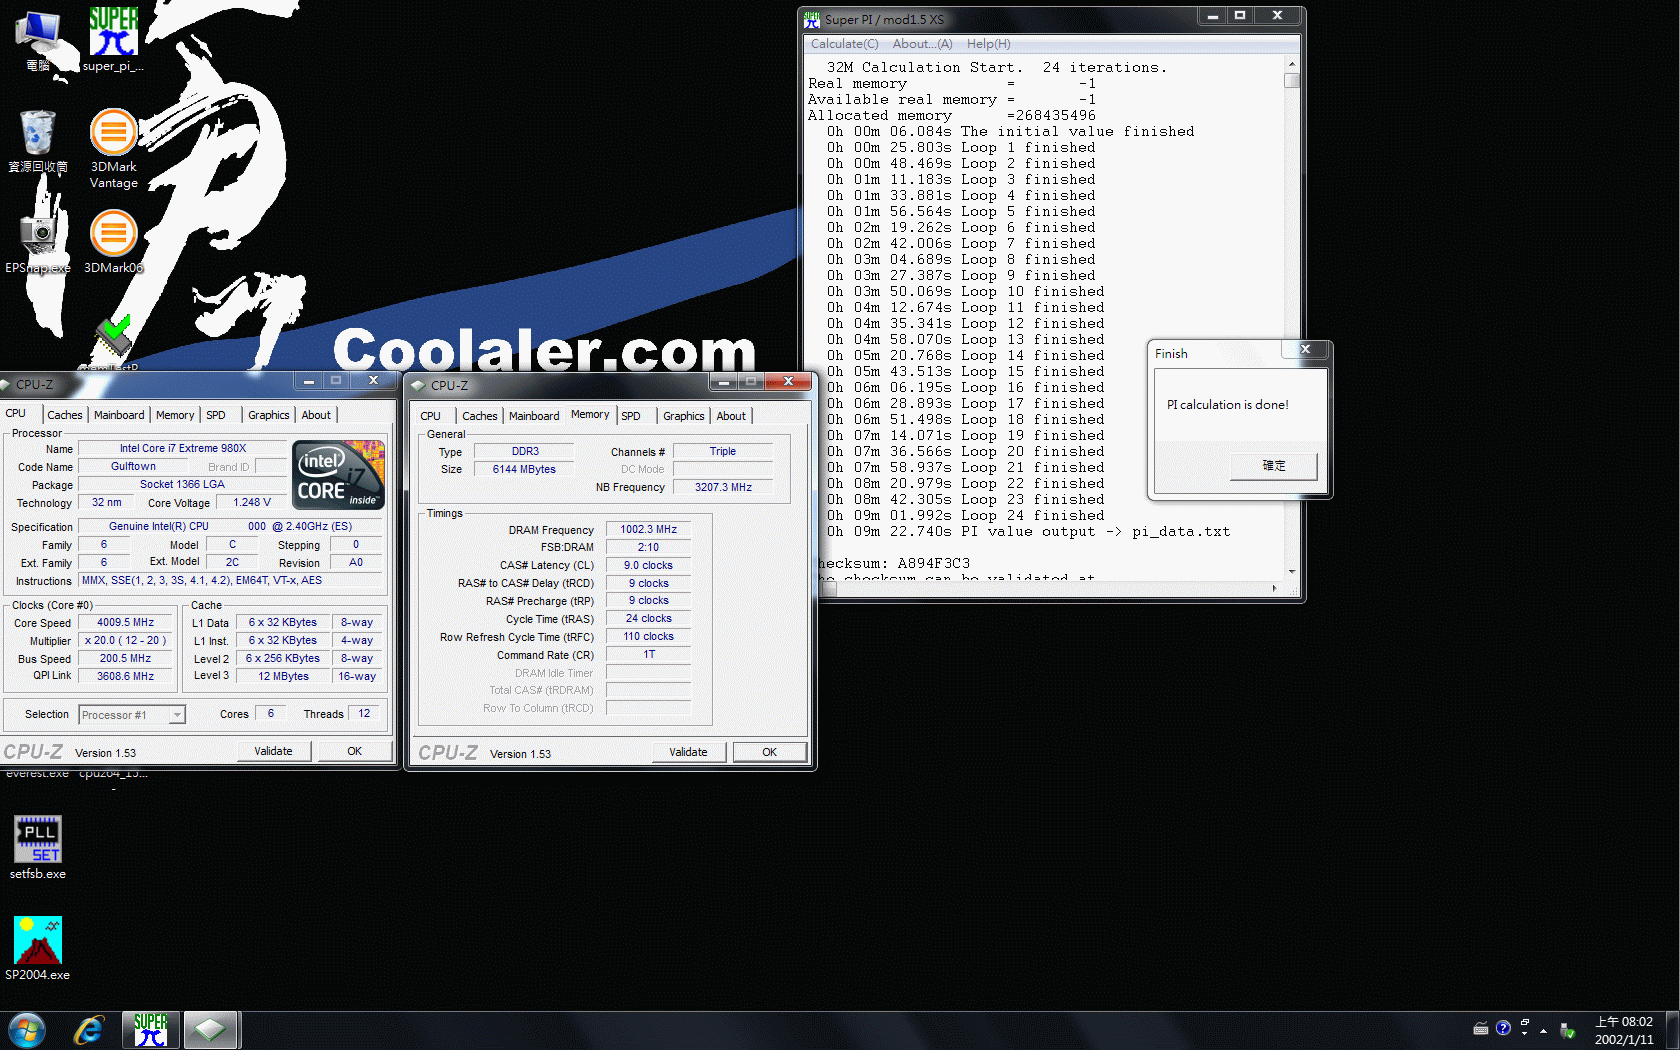Switch to CPU tab in right CPU-Z window
The image size is (1680, 1050).
coord(431,416)
